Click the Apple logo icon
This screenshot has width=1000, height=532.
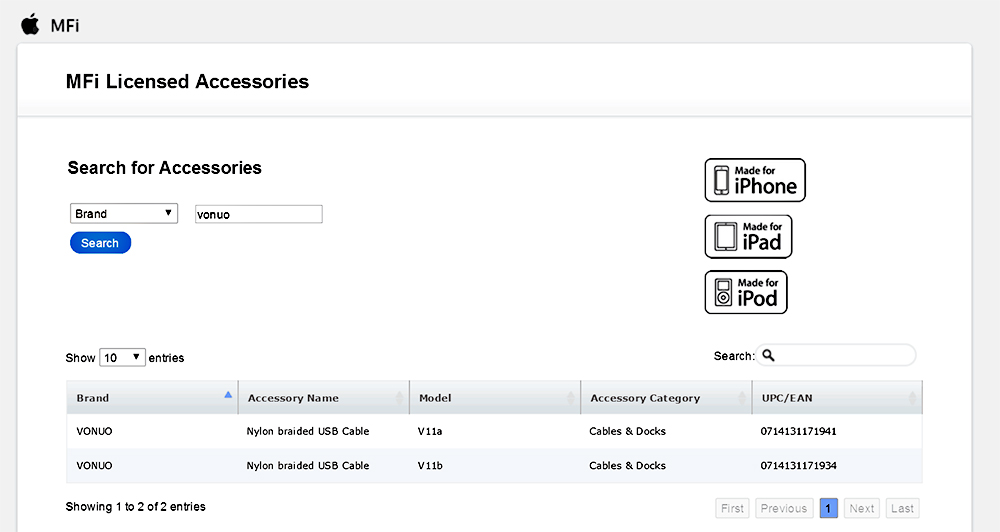(30, 25)
